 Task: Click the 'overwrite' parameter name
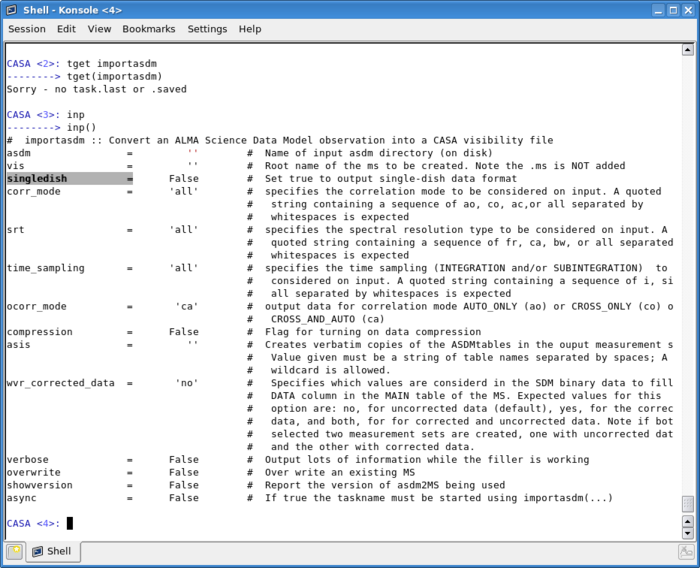[33, 472]
